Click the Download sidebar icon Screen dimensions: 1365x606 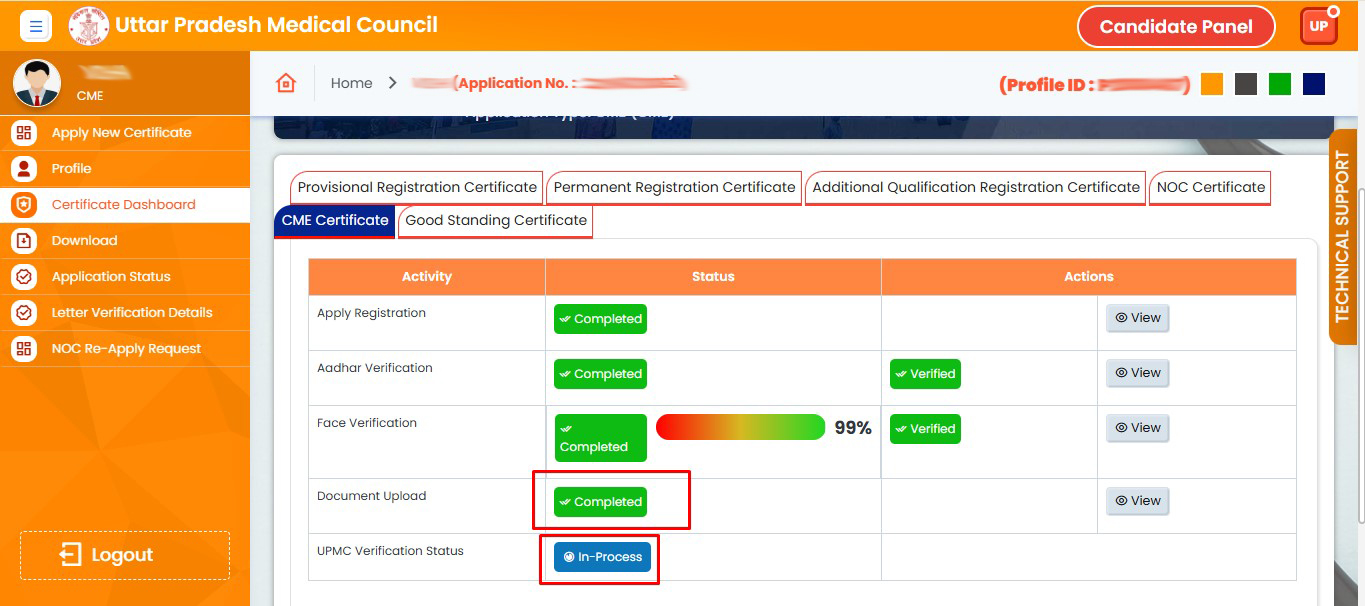click(x=24, y=241)
